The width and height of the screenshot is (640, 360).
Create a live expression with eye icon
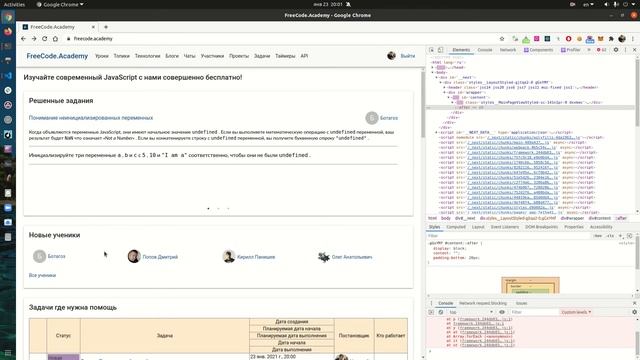(502, 312)
